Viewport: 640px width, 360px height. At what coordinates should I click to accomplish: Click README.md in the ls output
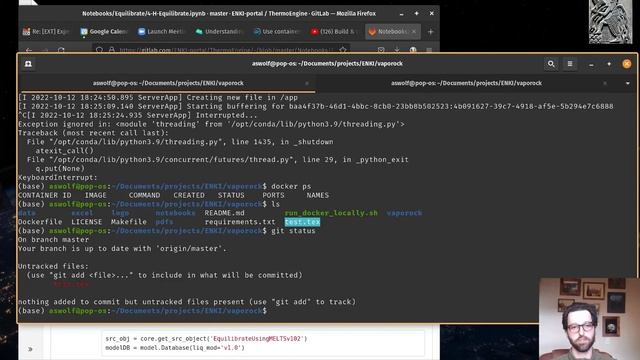(x=224, y=213)
